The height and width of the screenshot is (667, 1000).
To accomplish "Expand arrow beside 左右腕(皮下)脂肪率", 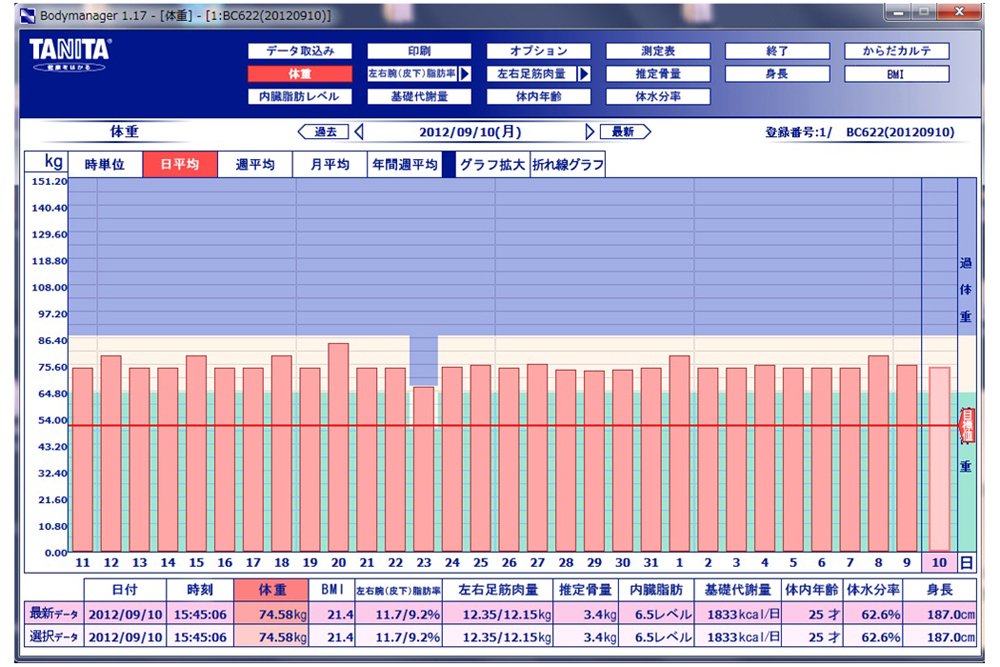I will pyautogui.click(x=465, y=74).
